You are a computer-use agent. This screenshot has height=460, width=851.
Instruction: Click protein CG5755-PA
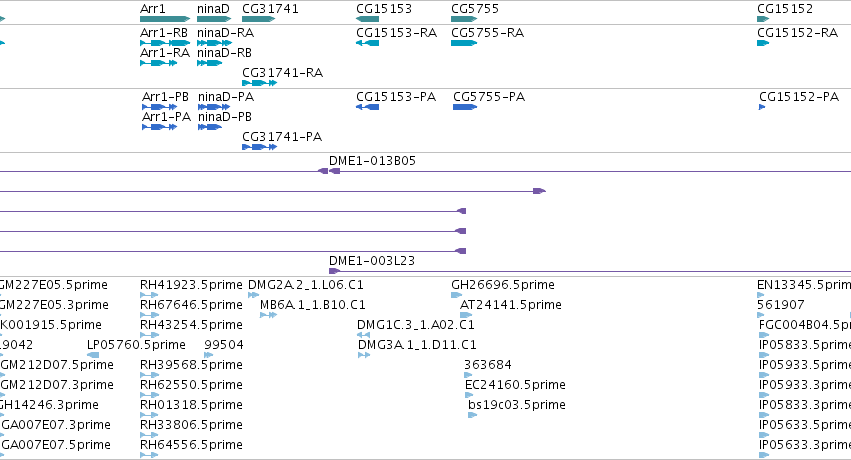pyautogui.click(x=489, y=97)
